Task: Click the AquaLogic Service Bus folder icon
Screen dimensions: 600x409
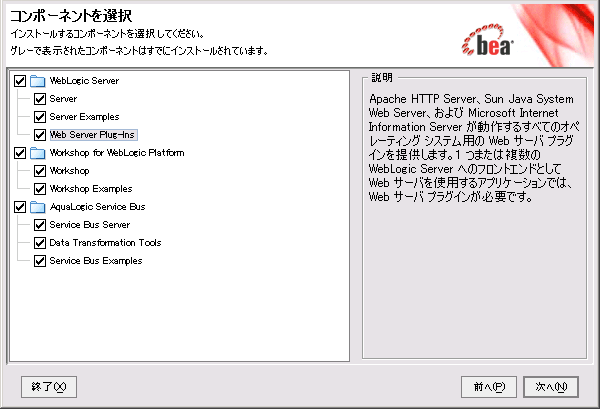Action: pos(38,207)
